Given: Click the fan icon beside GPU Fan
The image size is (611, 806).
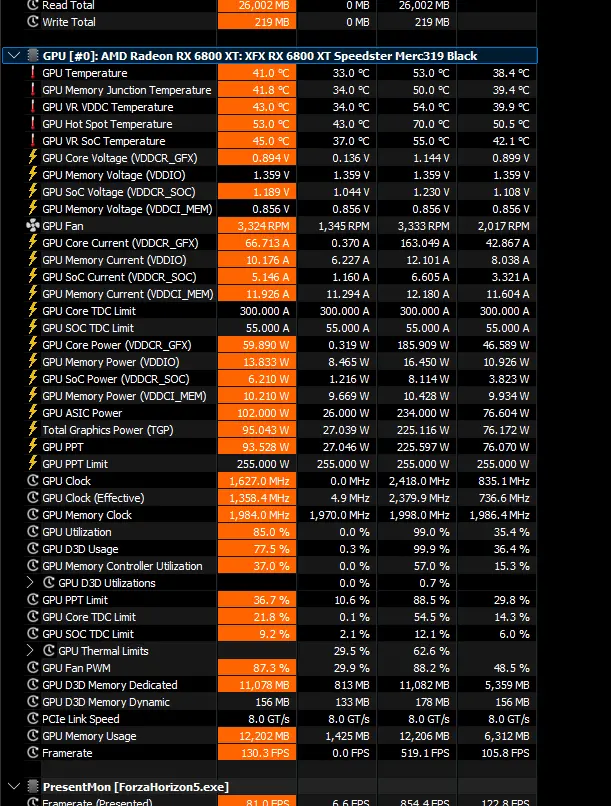Looking at the screenshot, I should point(33,225).
